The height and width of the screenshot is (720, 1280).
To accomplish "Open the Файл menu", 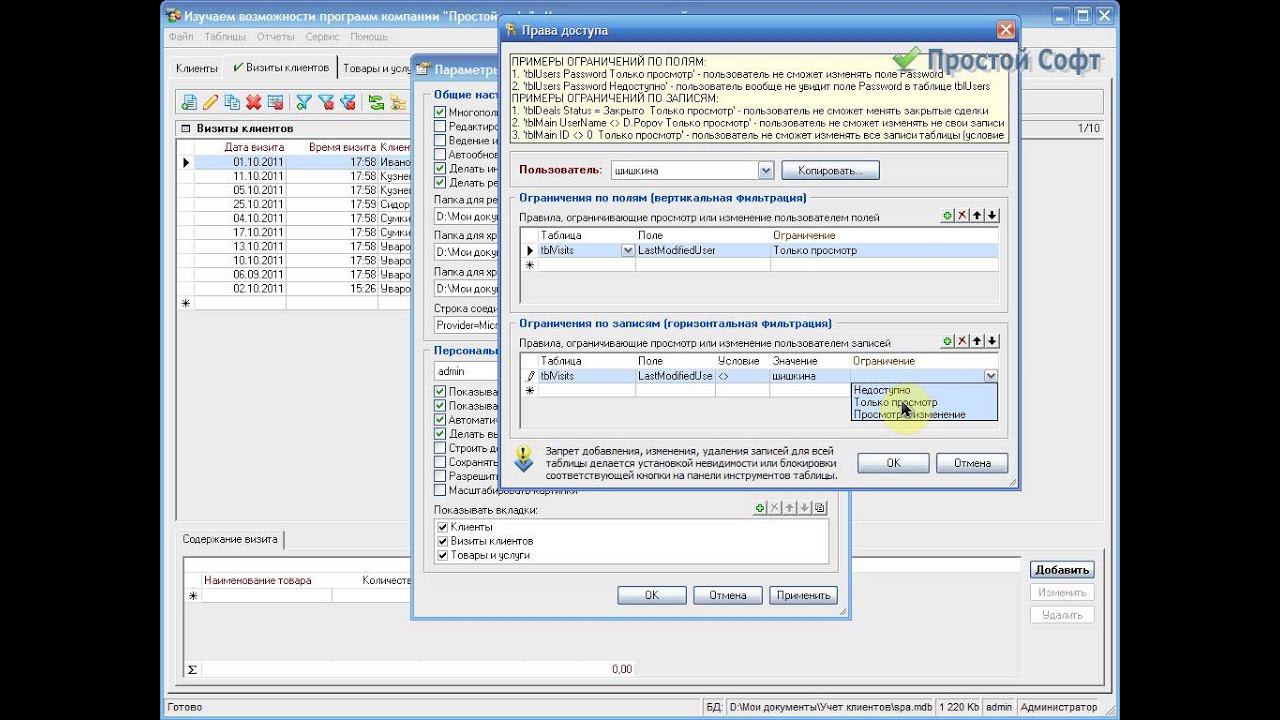I will tap(181, 37).
